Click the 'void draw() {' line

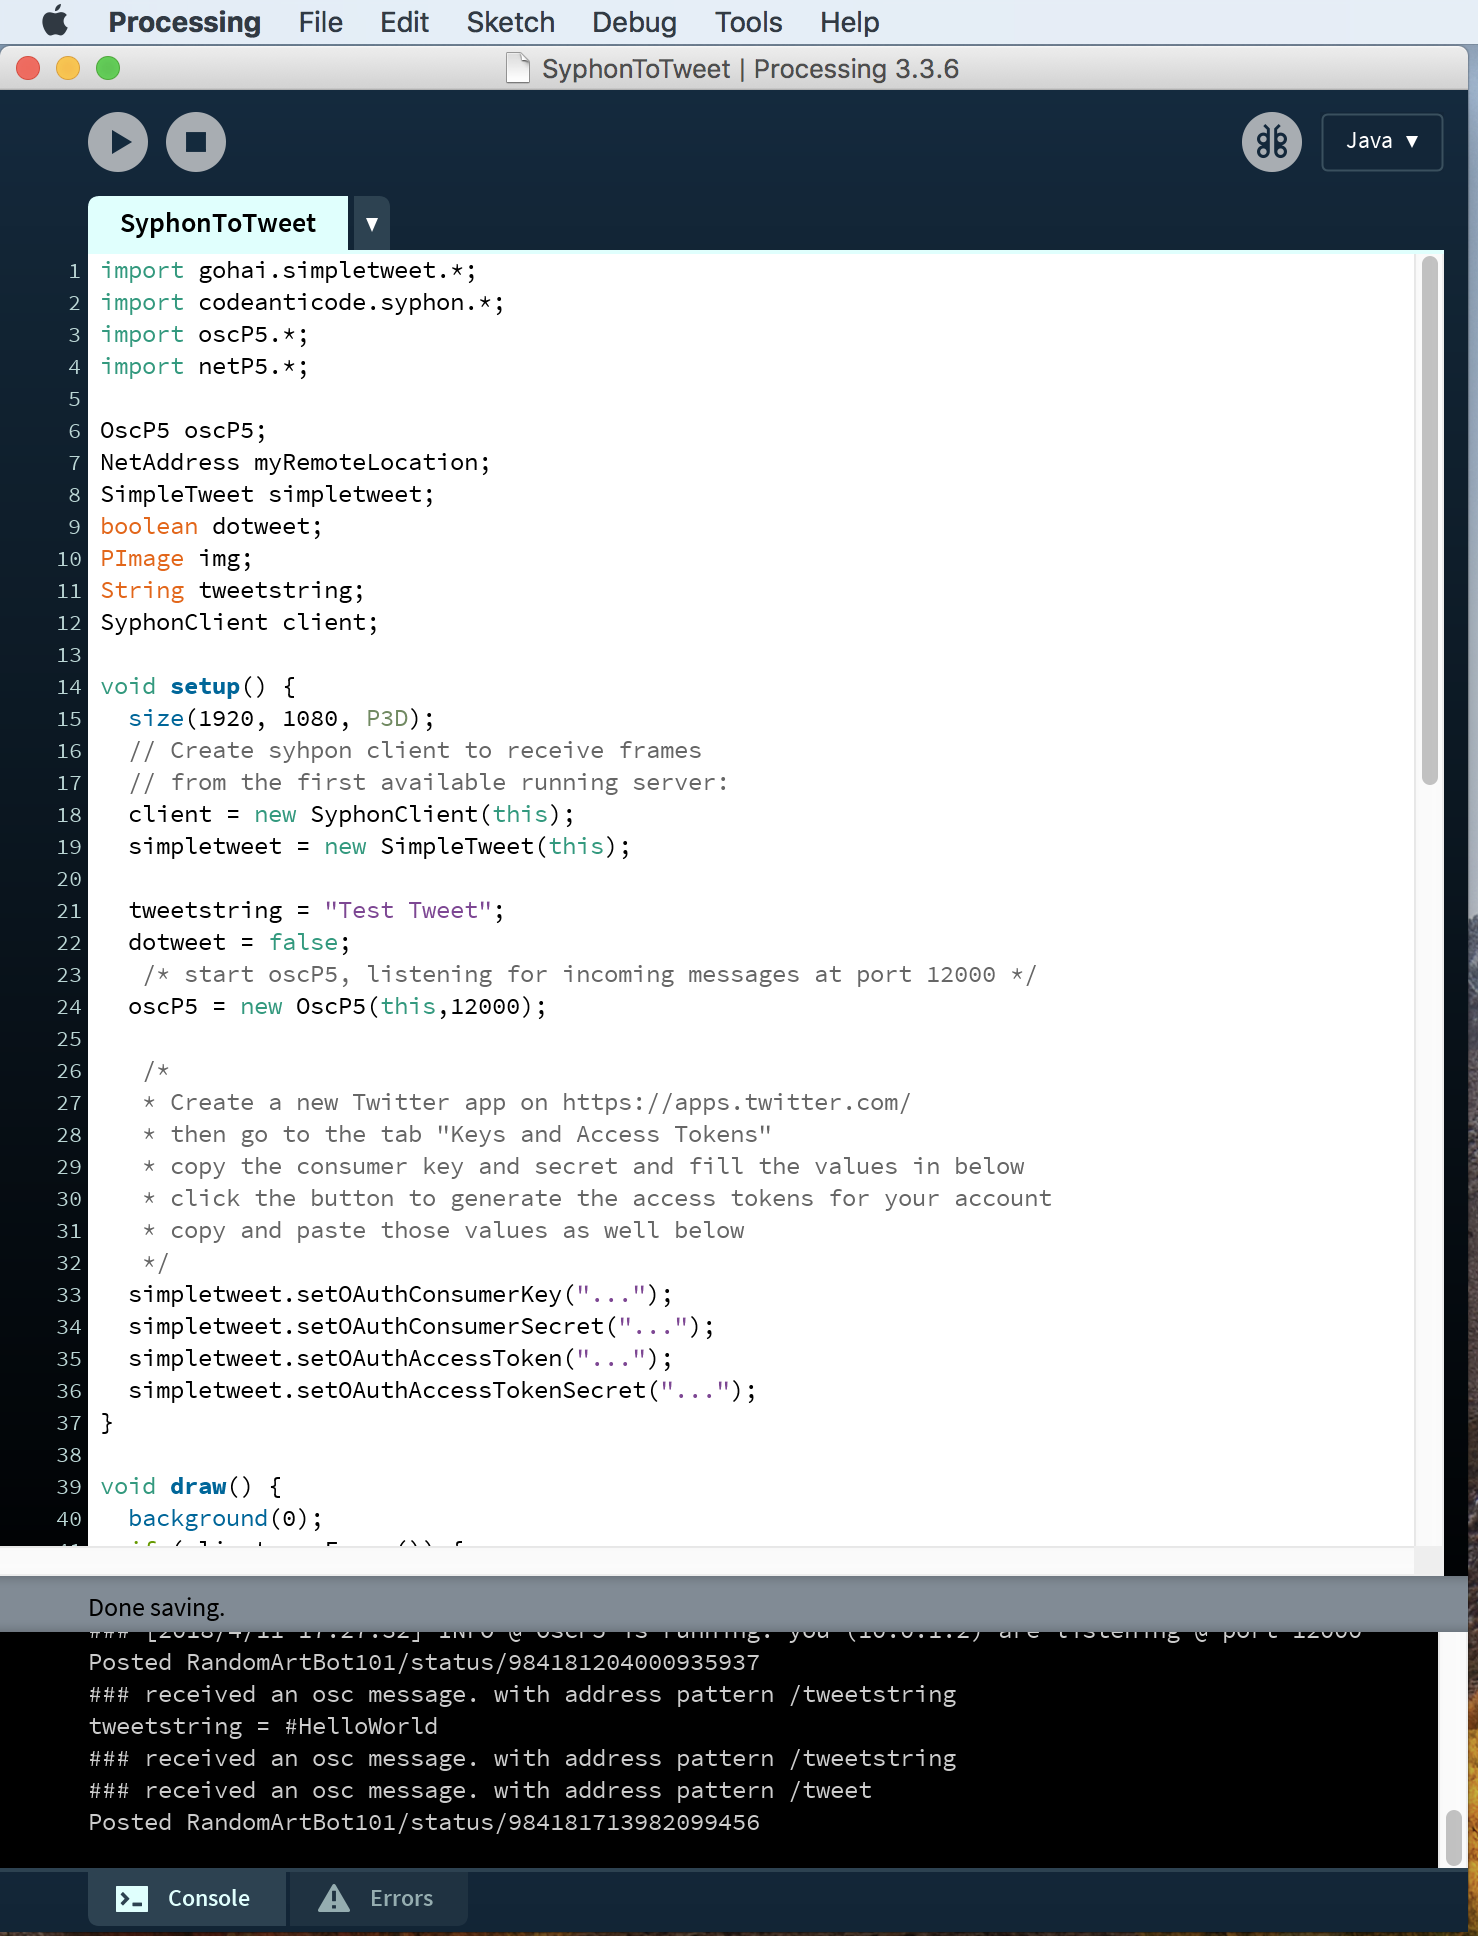tap(191, 1487)
